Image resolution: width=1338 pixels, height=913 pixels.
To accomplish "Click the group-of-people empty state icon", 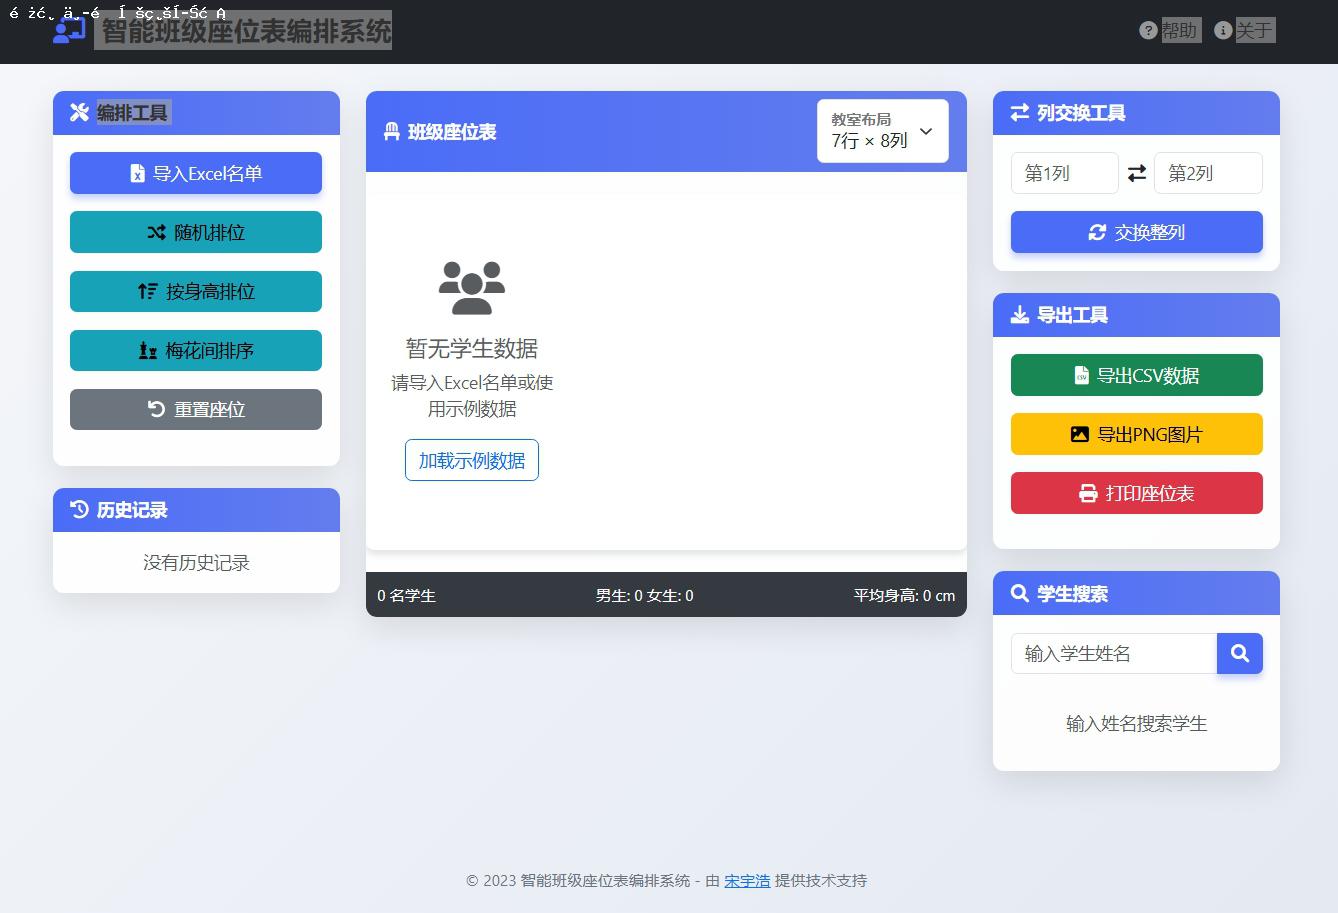I will 471,288.
